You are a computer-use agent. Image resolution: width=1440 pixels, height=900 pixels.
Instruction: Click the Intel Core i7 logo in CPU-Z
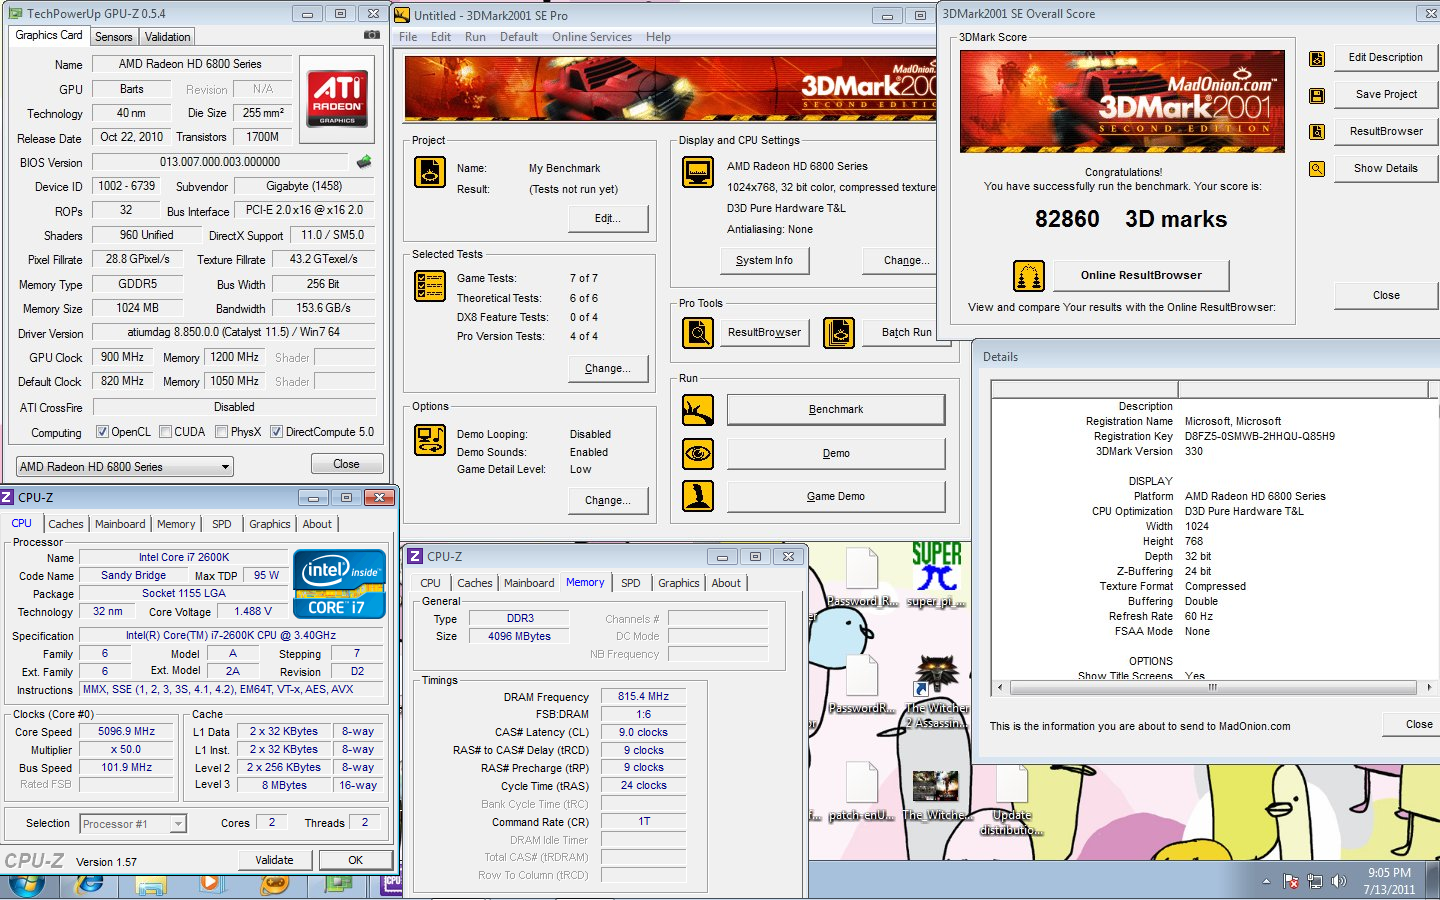(340, 583)
